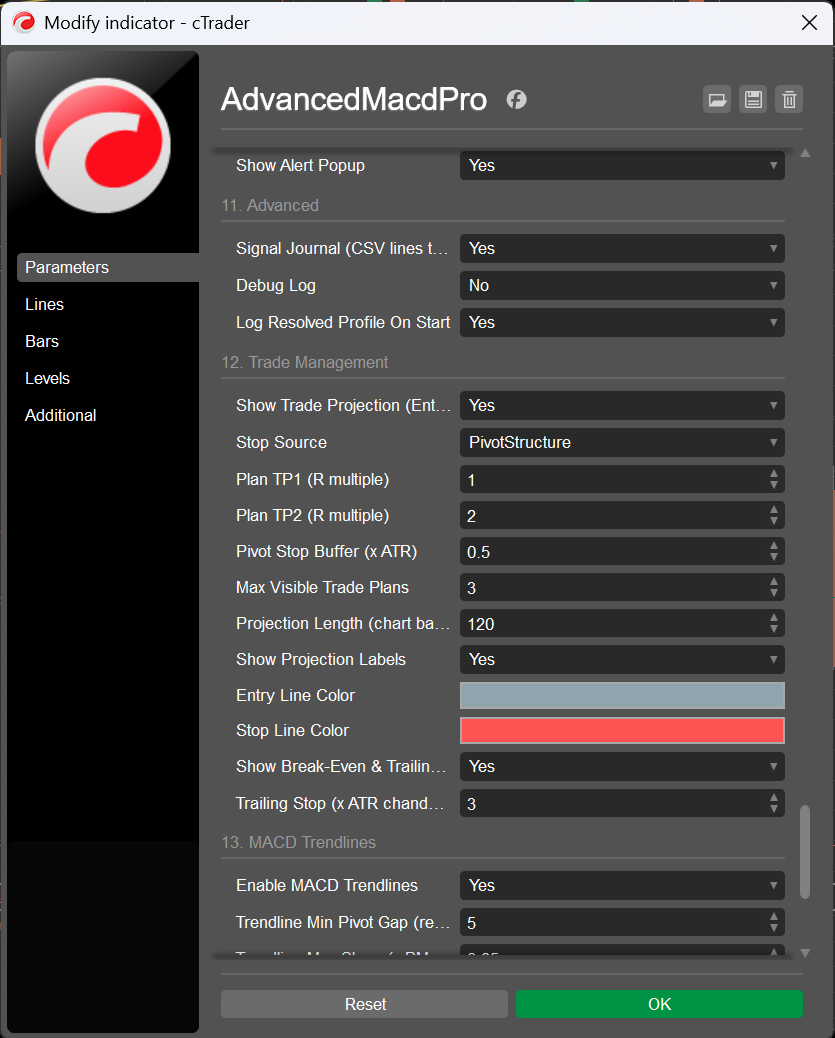Increase Pivot Stop Buffer value
The width and height of the screenshot is (835, 1038).
(x=774, y=545)
